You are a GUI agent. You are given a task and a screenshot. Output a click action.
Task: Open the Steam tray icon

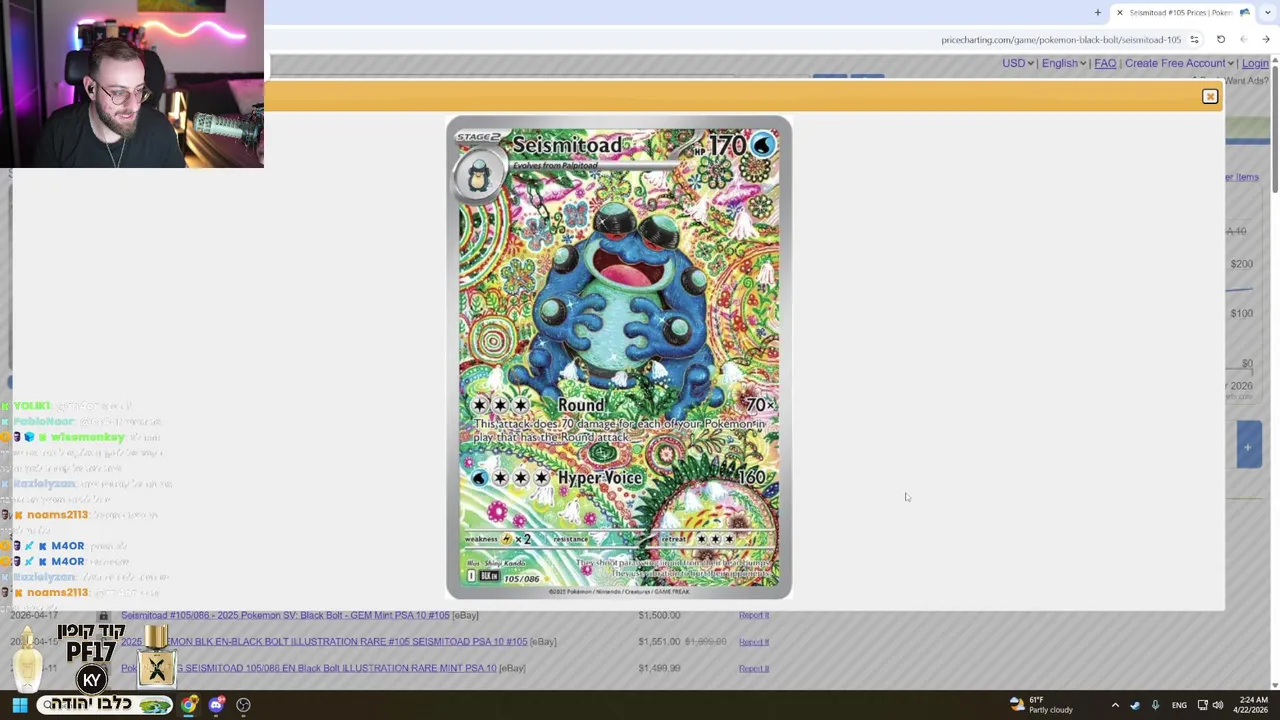[x=1135, y=705]
